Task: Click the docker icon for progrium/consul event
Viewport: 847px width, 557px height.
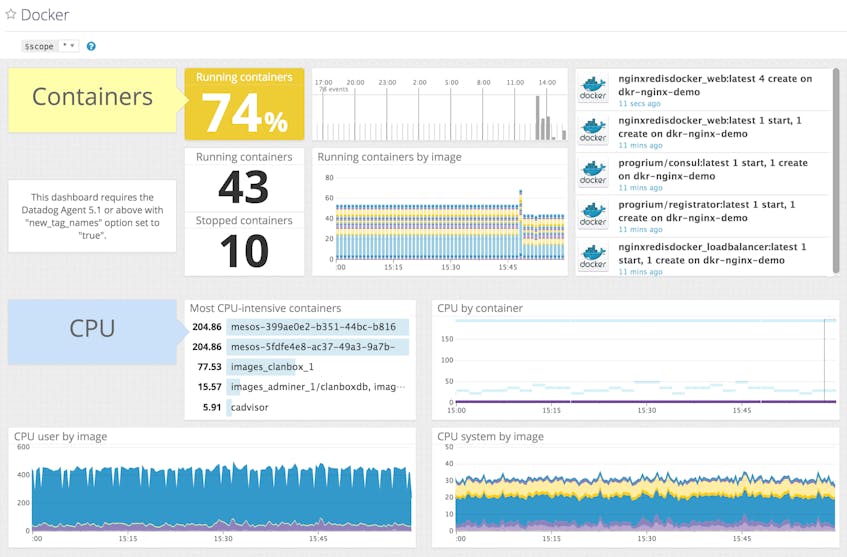Action: coord(593,172)
